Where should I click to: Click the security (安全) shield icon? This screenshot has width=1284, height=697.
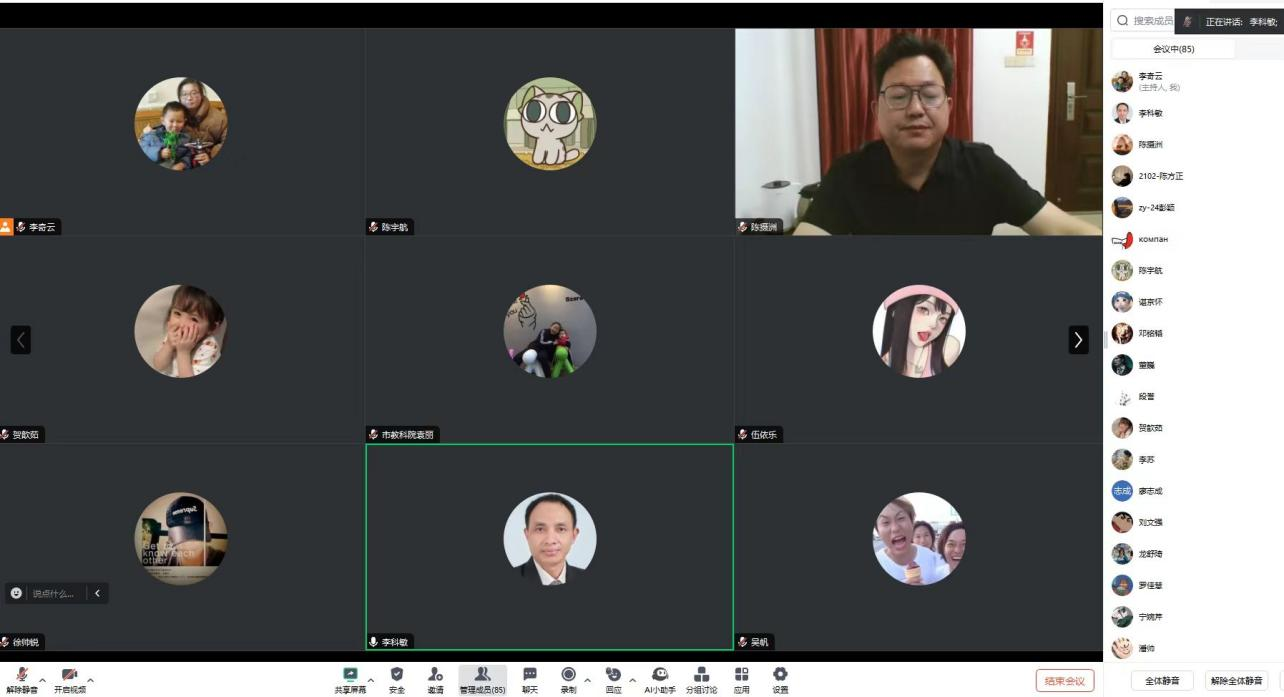[397, 678]
